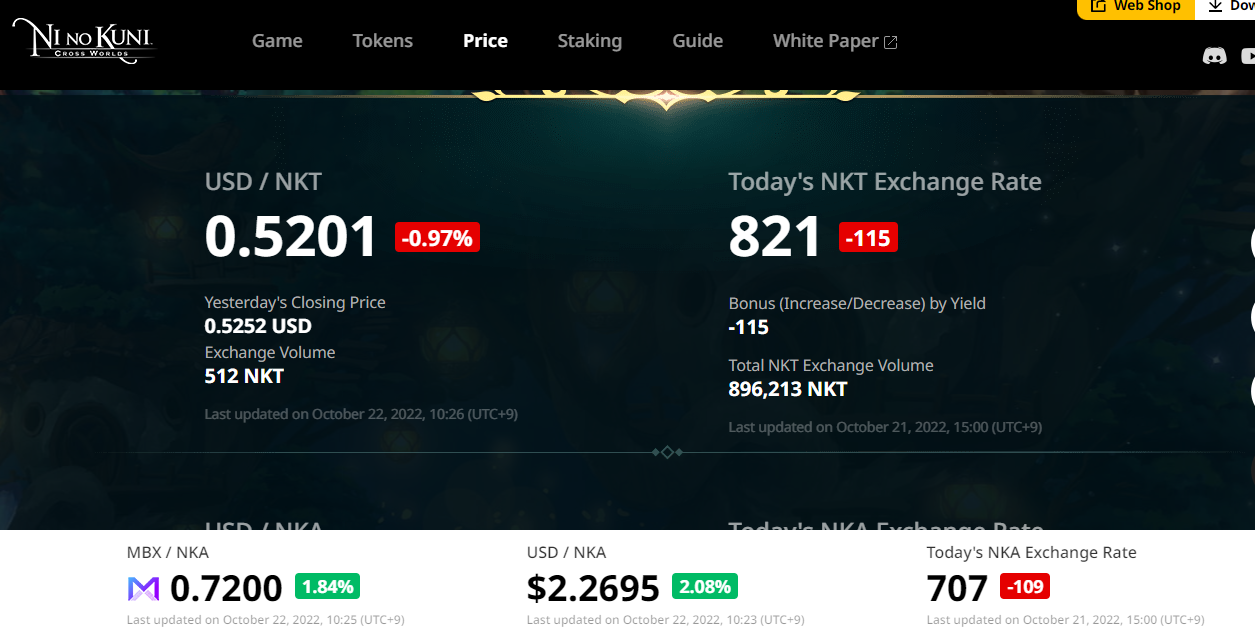
Task: Open the Tokens menu
Action: (x=383, y=41)
